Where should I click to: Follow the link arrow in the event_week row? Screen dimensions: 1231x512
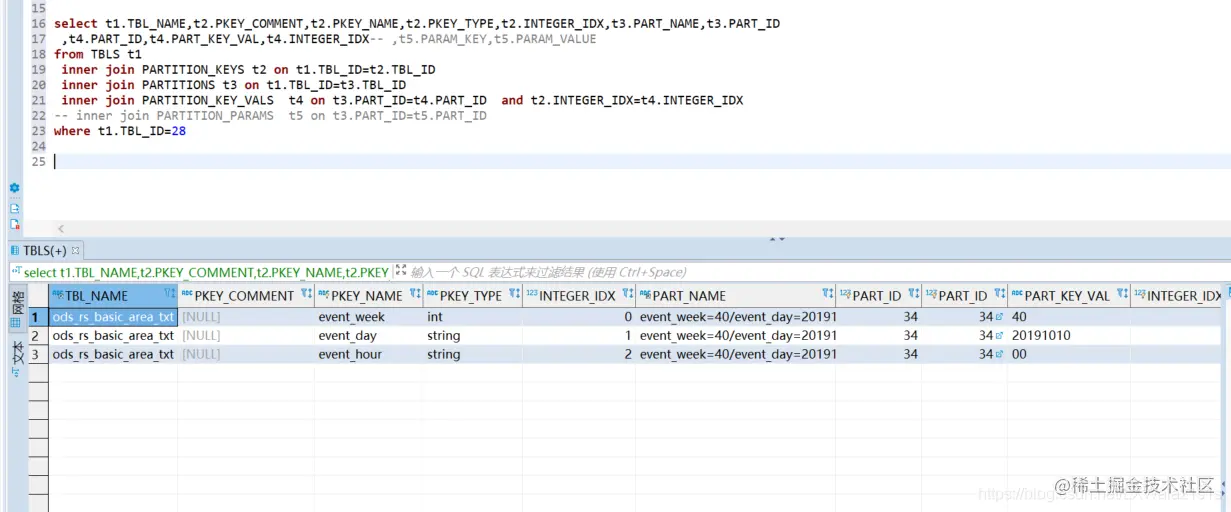point(1001,317)
